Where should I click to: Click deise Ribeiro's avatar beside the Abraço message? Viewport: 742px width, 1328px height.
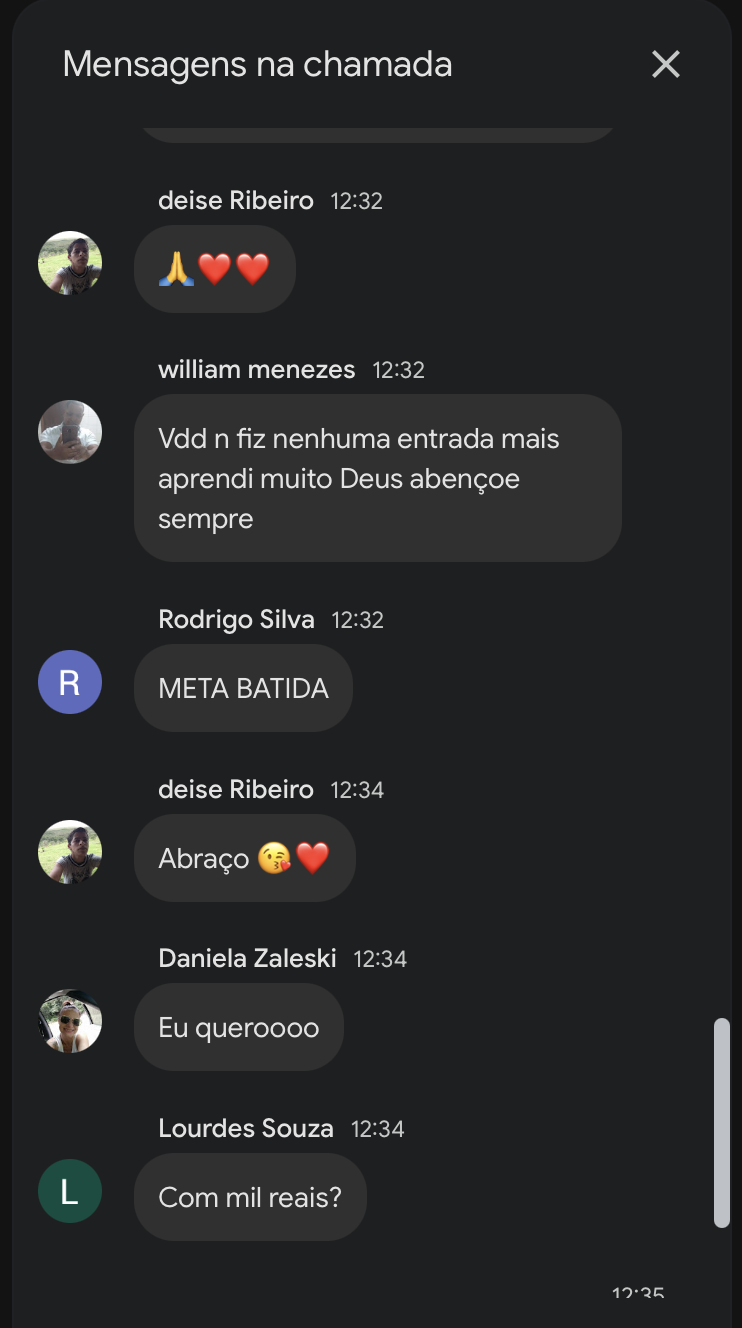70,852
